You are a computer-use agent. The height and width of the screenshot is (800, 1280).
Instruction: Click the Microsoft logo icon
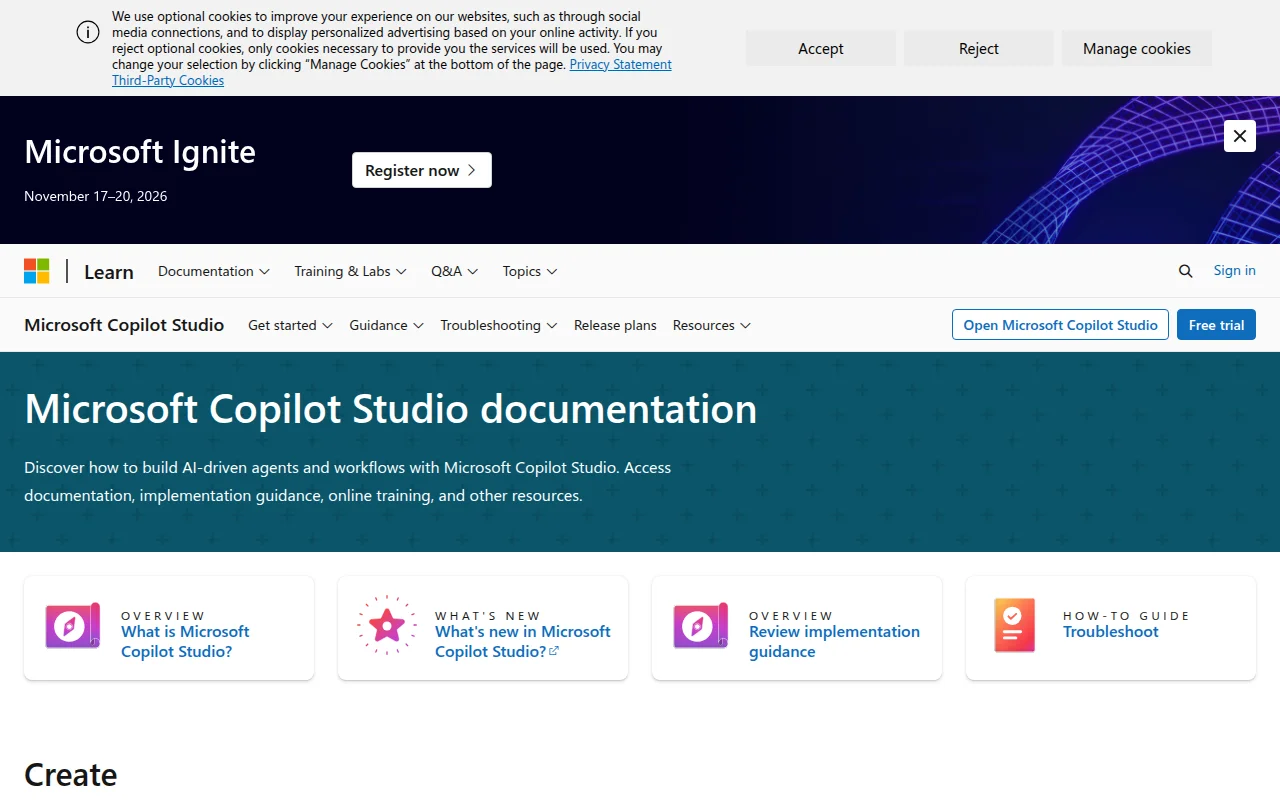tap(37, 271)
